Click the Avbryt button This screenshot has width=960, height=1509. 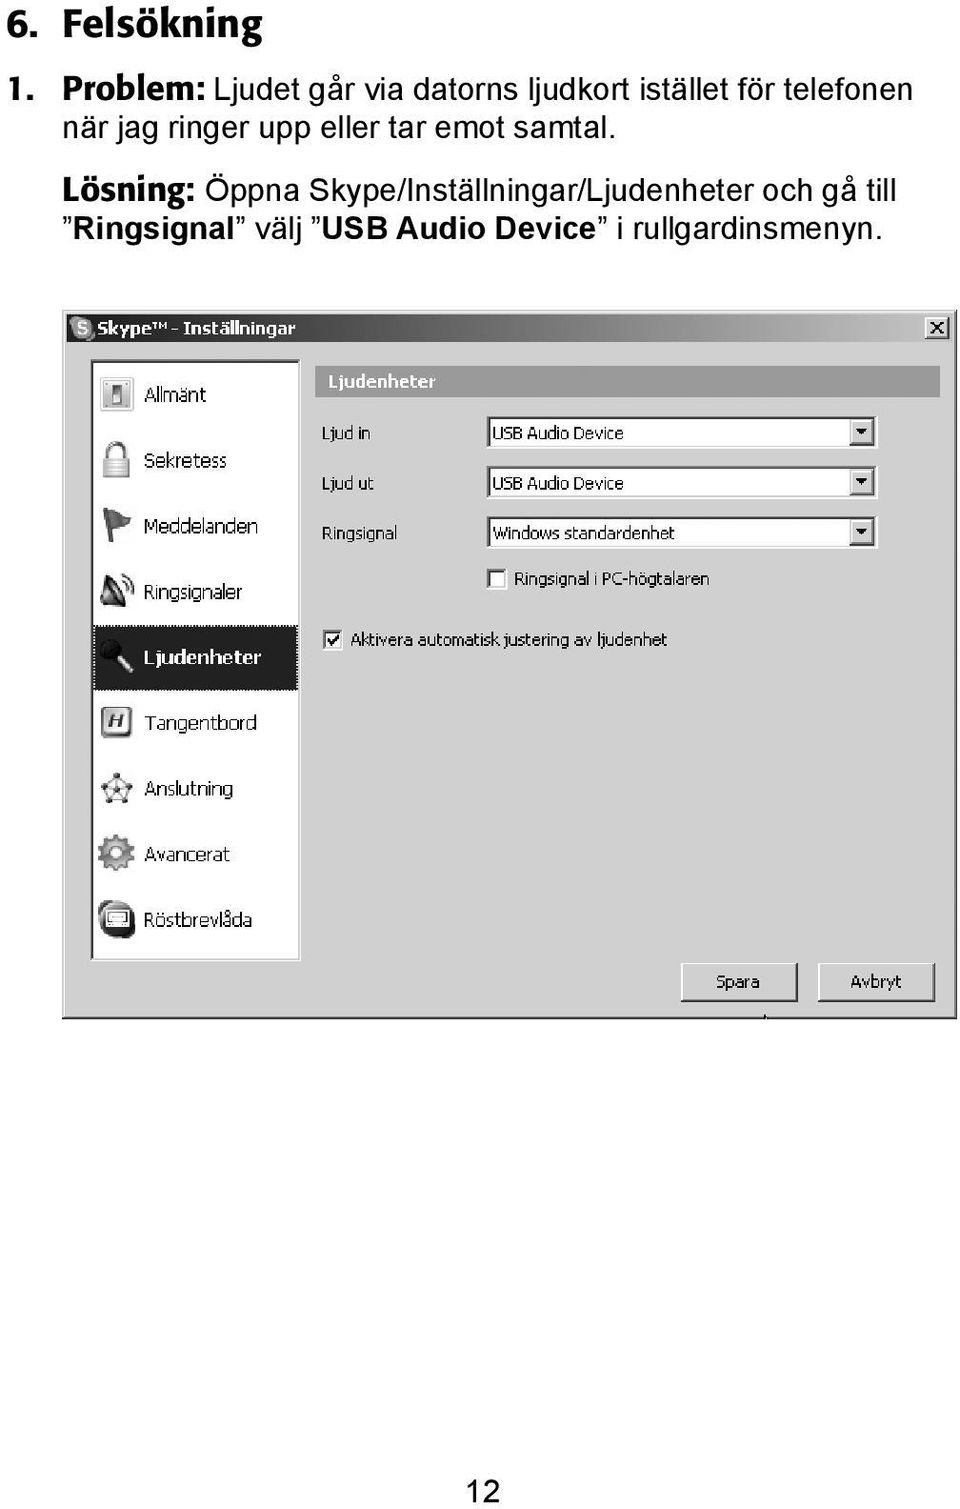[x=876, y=982]
